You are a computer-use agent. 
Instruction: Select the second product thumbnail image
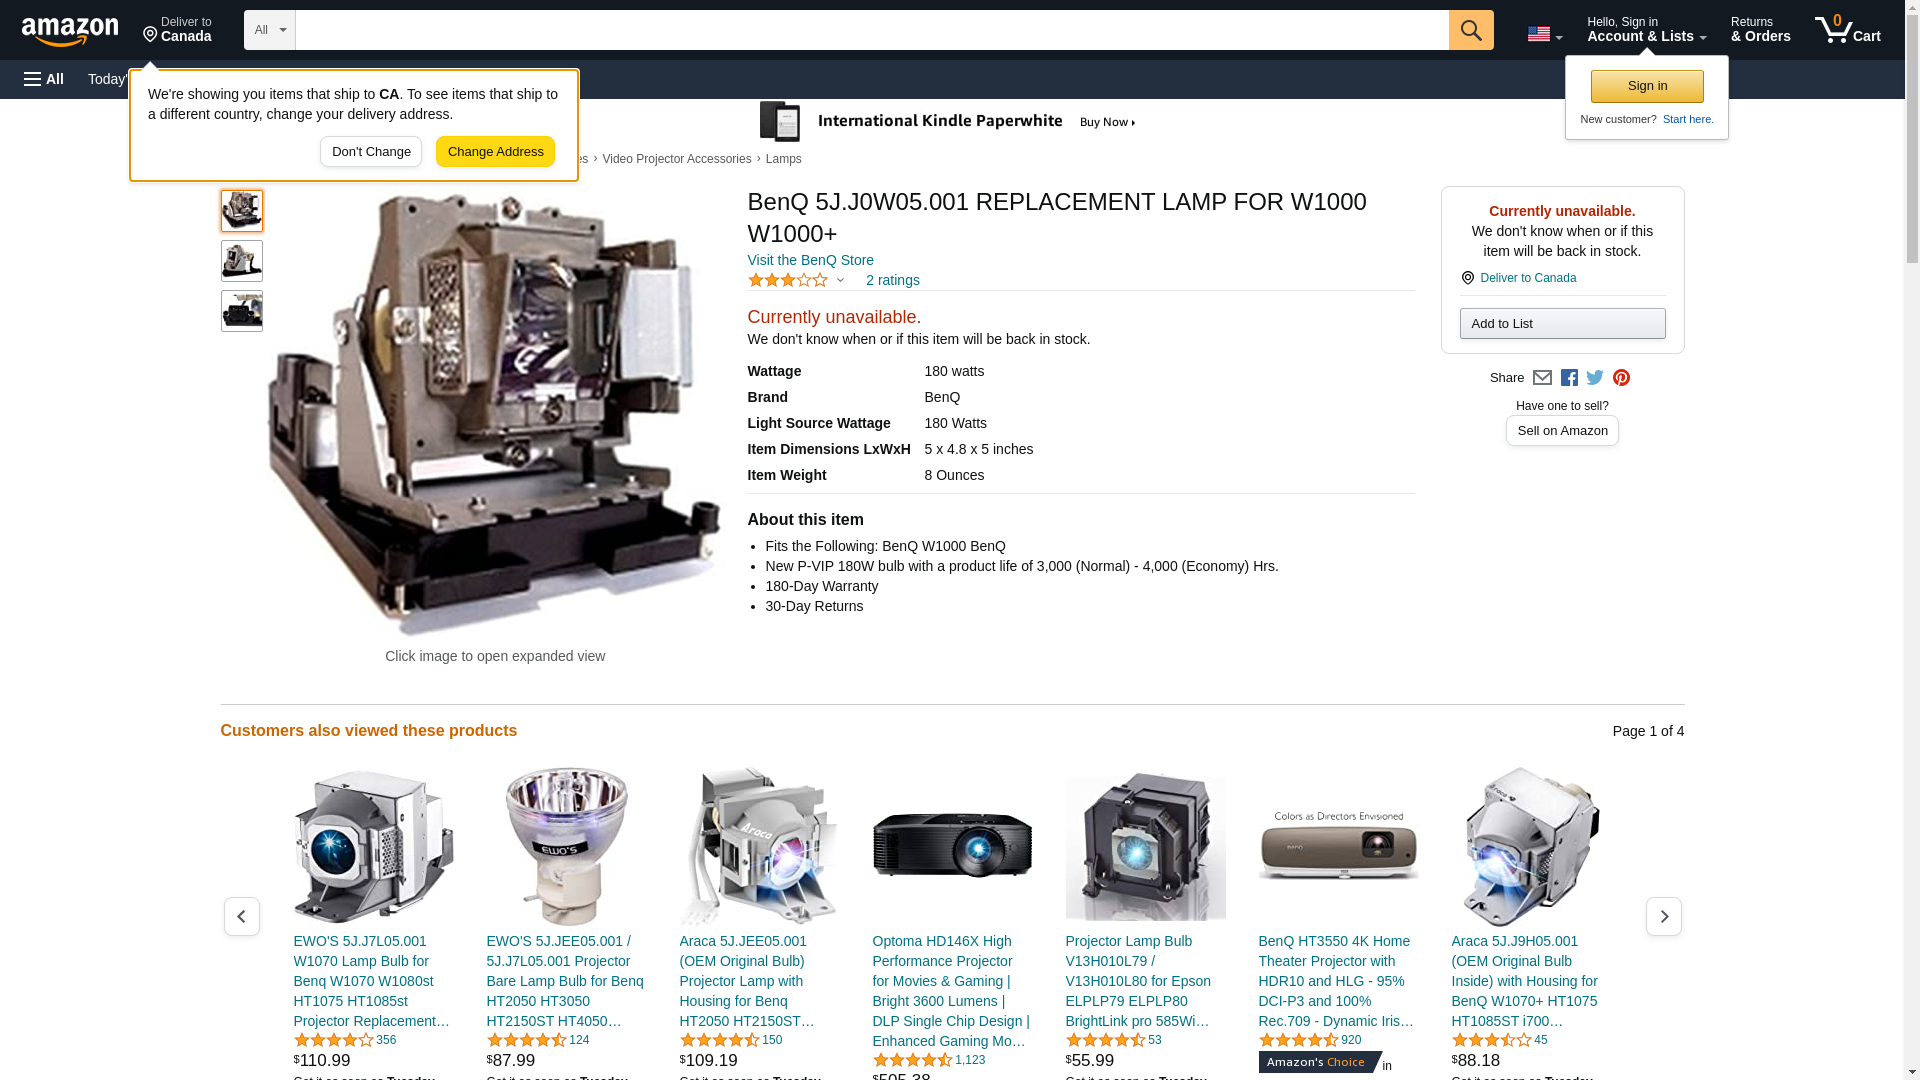[x=242, y=261]
